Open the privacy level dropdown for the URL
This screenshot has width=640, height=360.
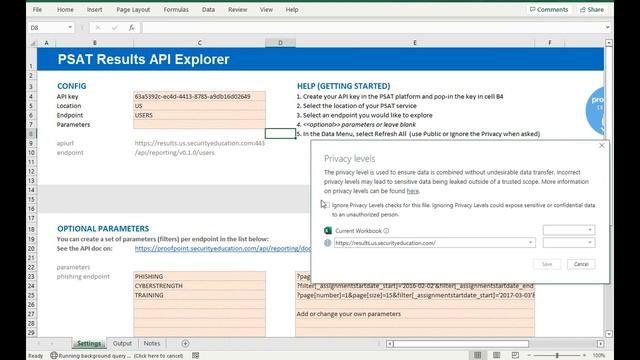click(x=569, y=242)
